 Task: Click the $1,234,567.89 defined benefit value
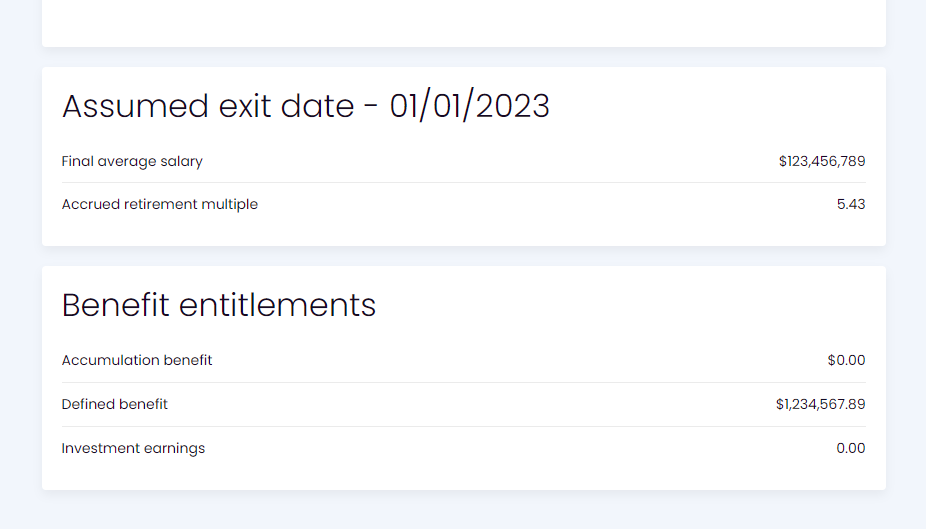pyautogui.click(x=820, y=404)
